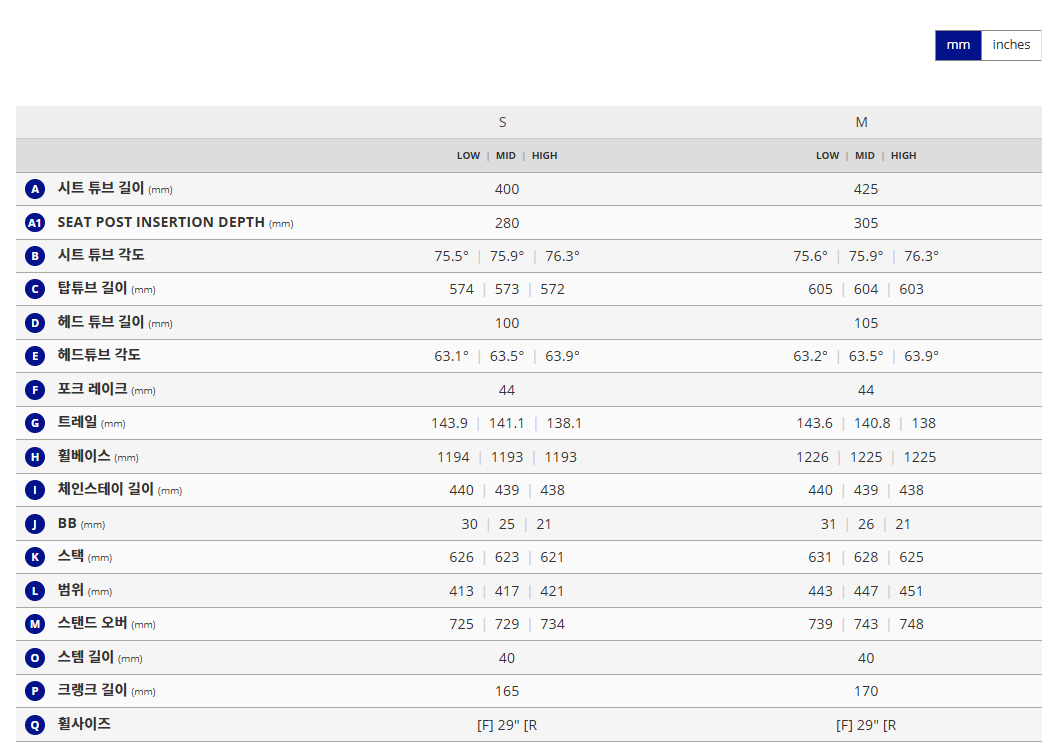
Task: Click the P crank length badge
Action: (x=36, y=691)
